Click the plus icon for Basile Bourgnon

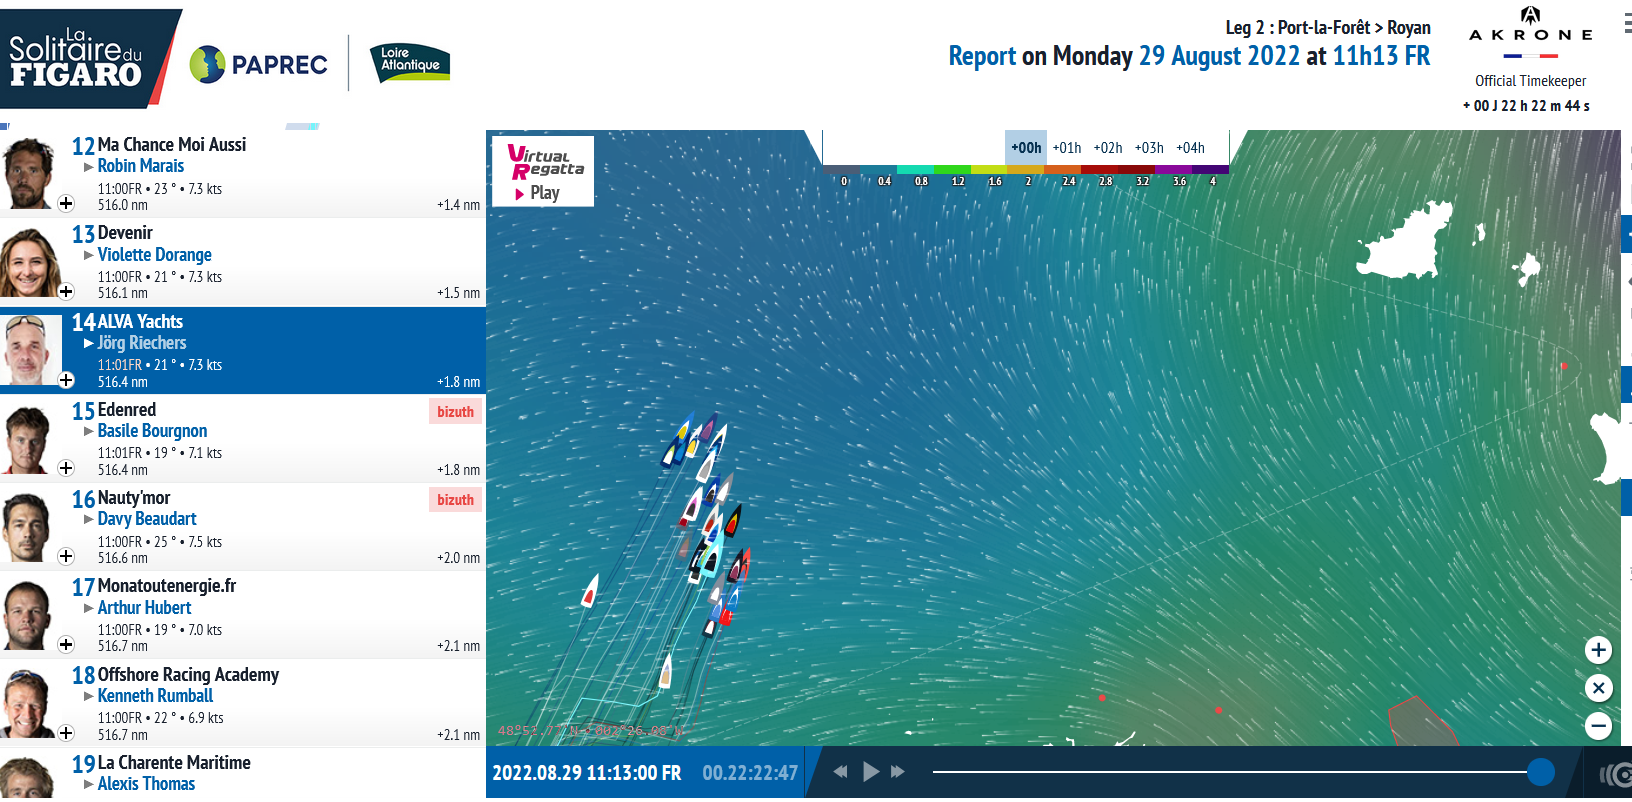[x=66, y=468]
